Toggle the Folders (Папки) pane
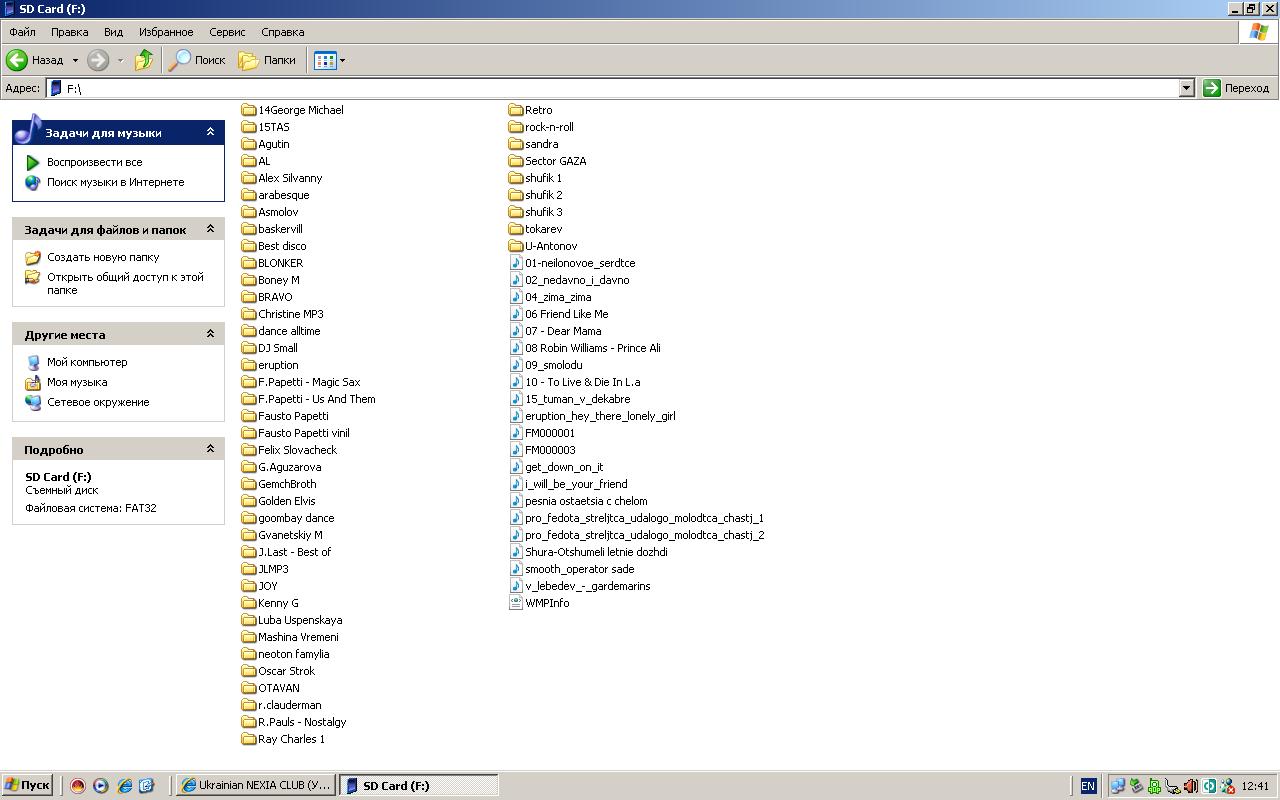Screen dimensions: 1280x800 [267, 60]
